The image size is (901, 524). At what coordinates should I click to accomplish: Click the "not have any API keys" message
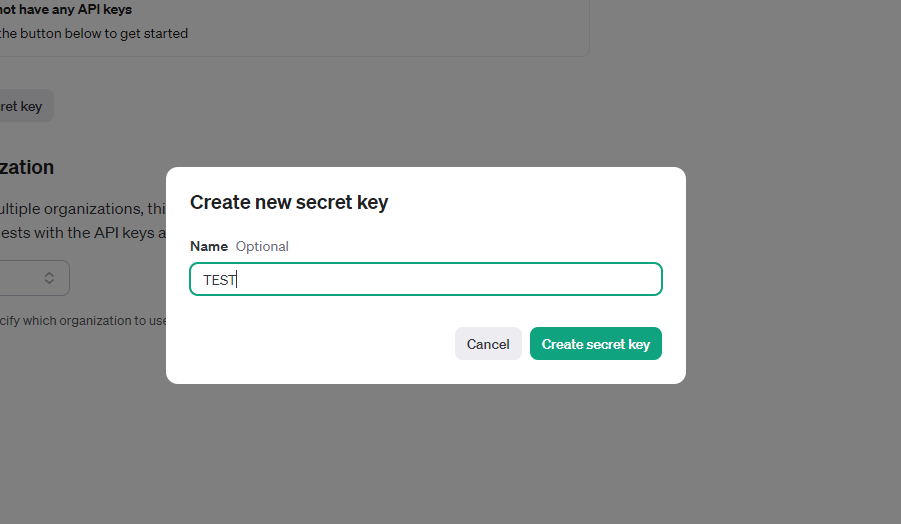click(x=66, y=10)
